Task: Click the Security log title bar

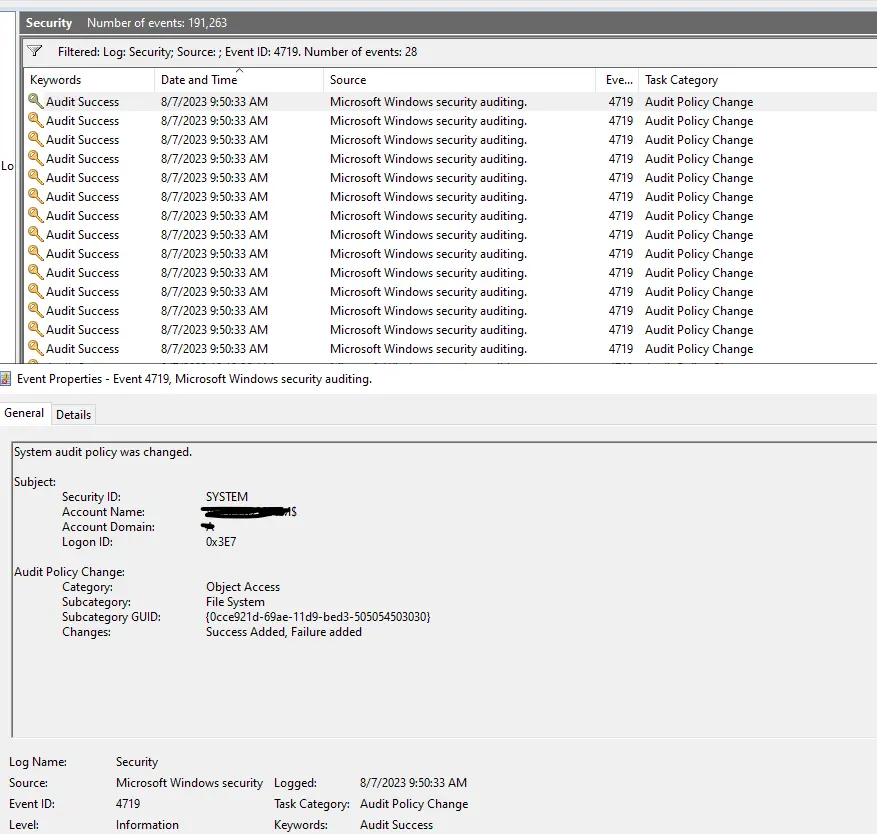Action: pos(49,22)
